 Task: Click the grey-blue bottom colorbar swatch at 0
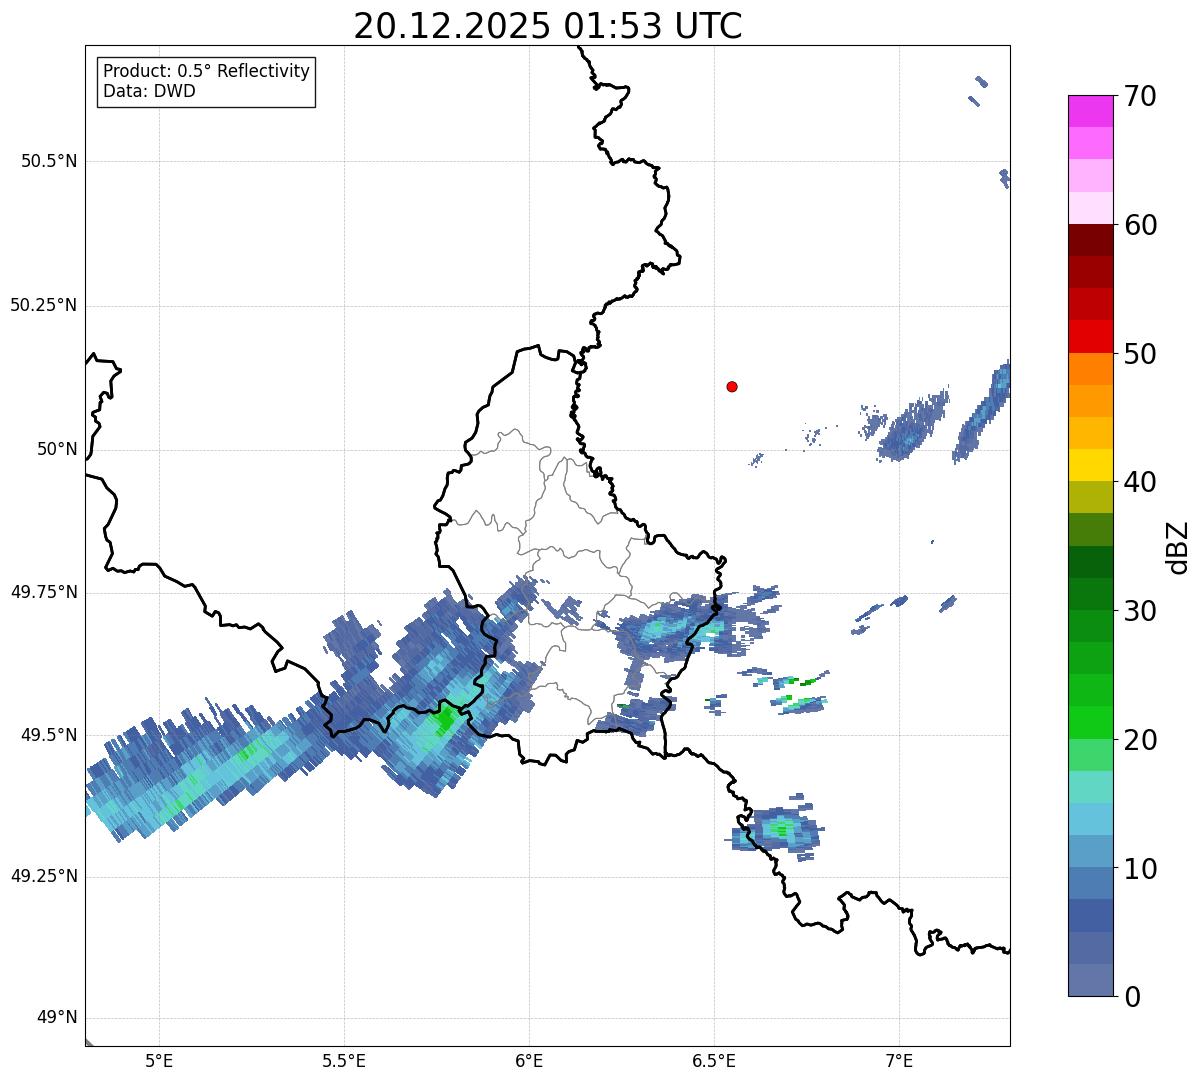(x=1090, y=980)
